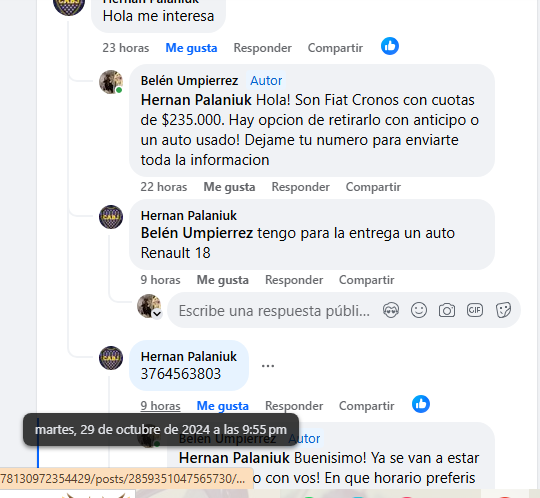
Task: Add a GIF to the reply
Action: 475,310
